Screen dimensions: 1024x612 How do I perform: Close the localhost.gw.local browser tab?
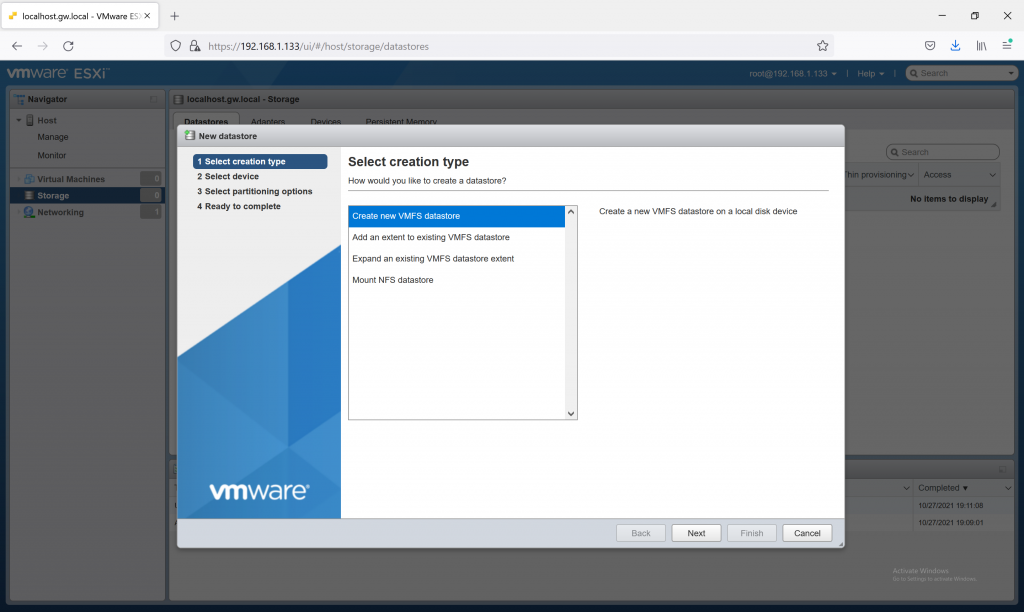point(147,16)
